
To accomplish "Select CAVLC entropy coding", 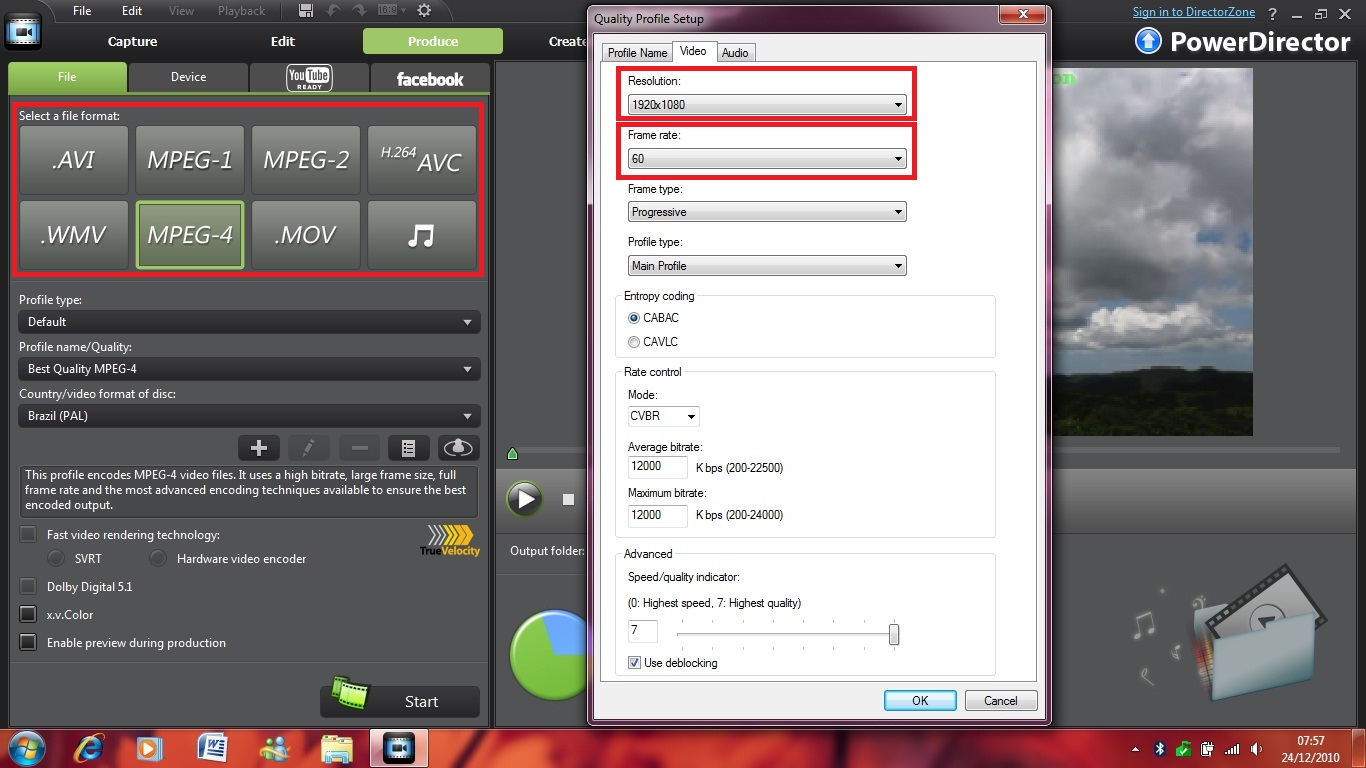I will tap(634, 342).
